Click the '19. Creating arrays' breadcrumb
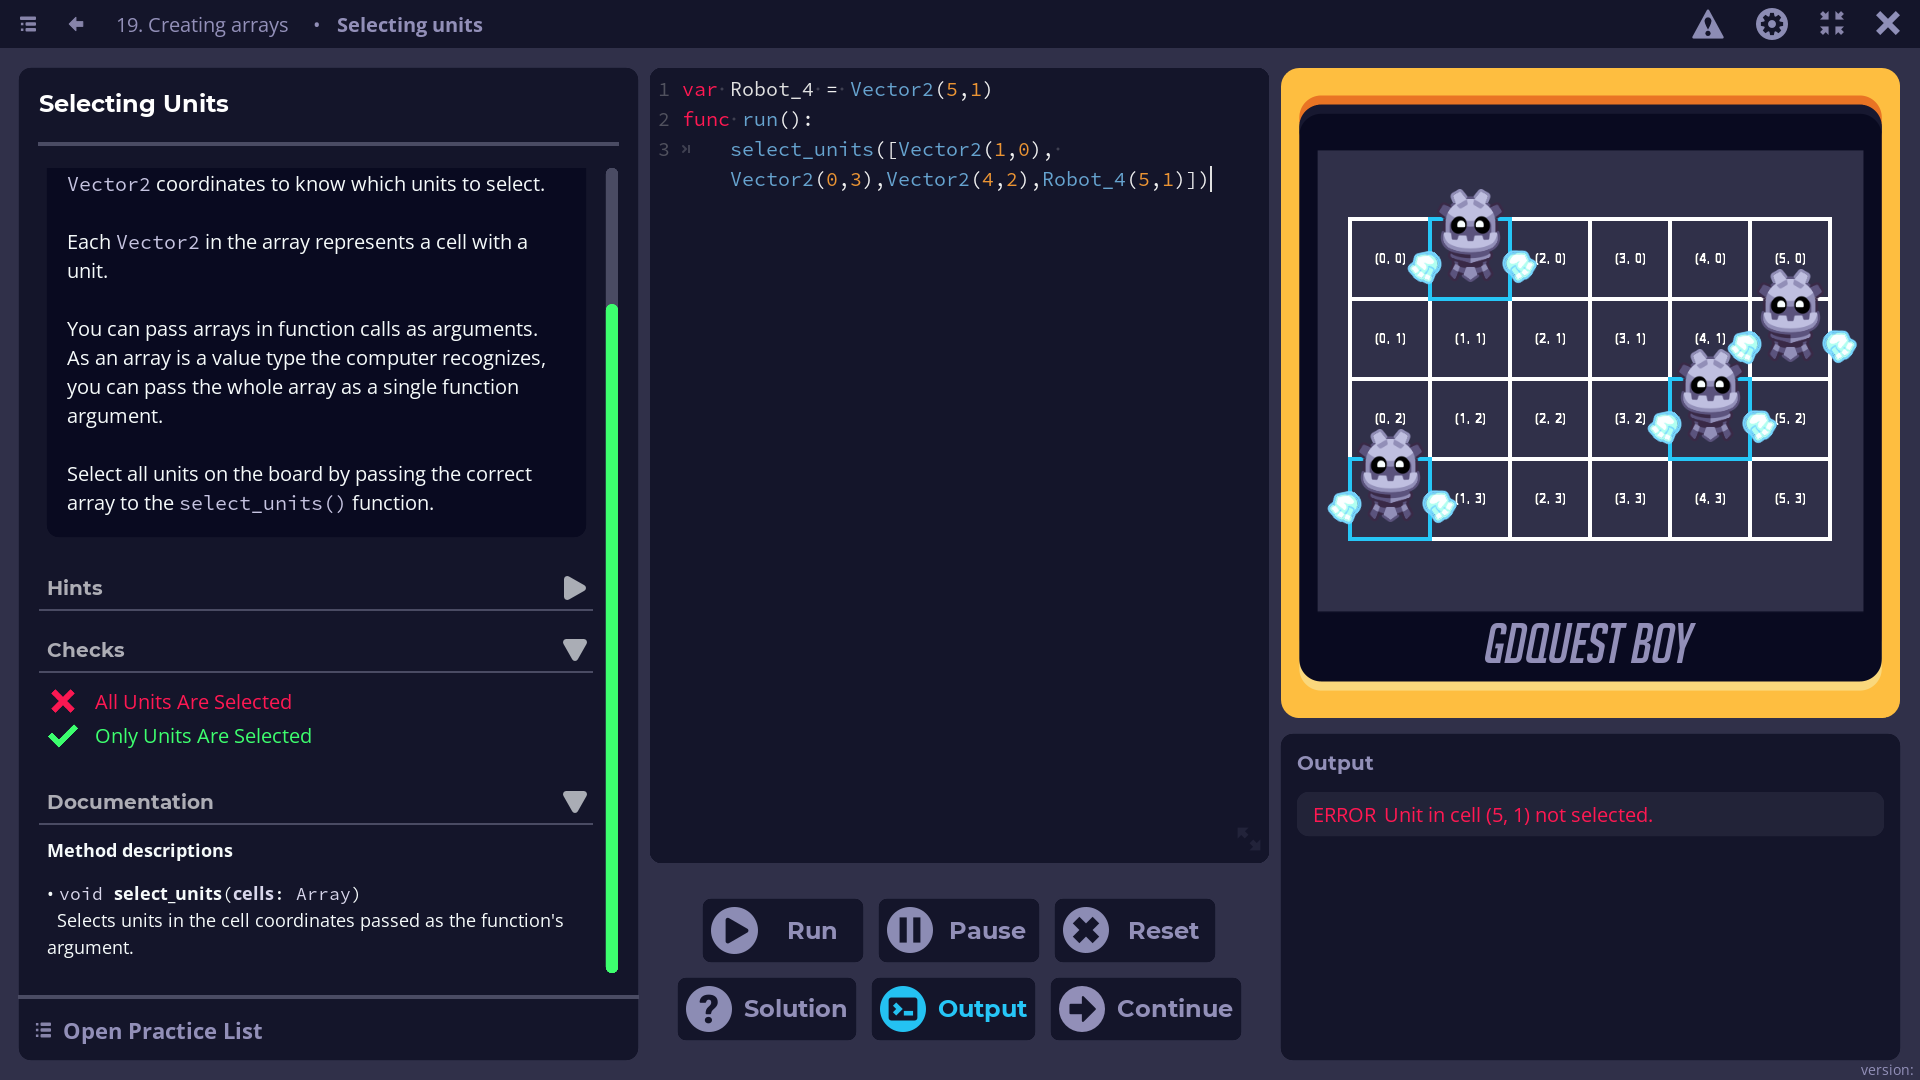Image resolution: width=1920 pixels, height=1080 pixels. click(202, 25)
